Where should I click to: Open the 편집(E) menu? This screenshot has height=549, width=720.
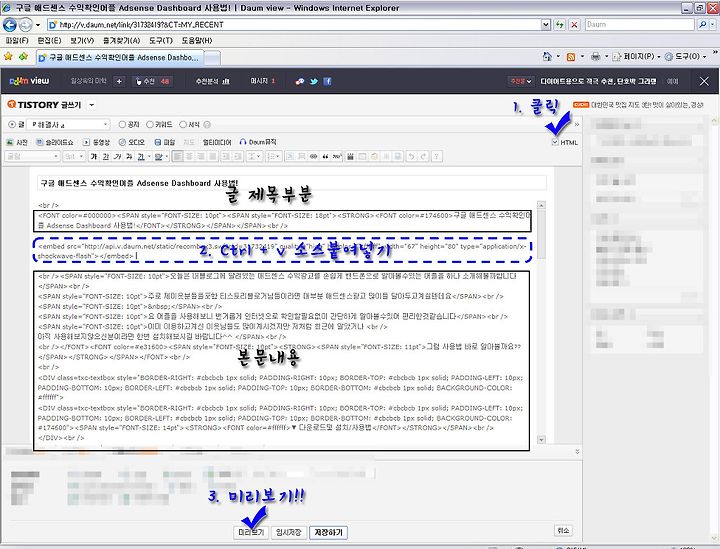tap(49, 40)
